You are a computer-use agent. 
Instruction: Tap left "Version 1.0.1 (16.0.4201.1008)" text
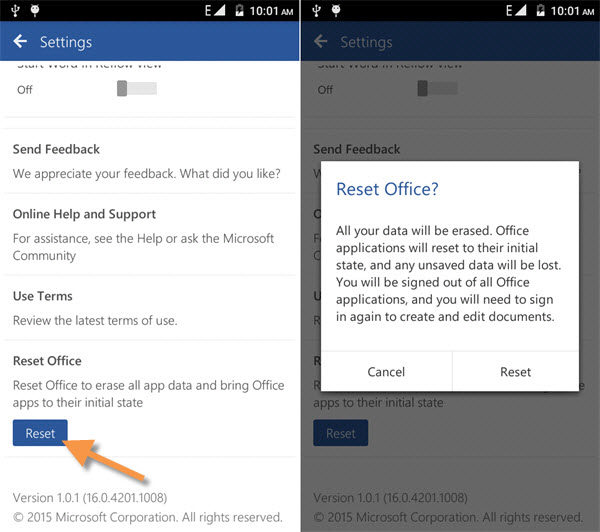tap(90, 498)
